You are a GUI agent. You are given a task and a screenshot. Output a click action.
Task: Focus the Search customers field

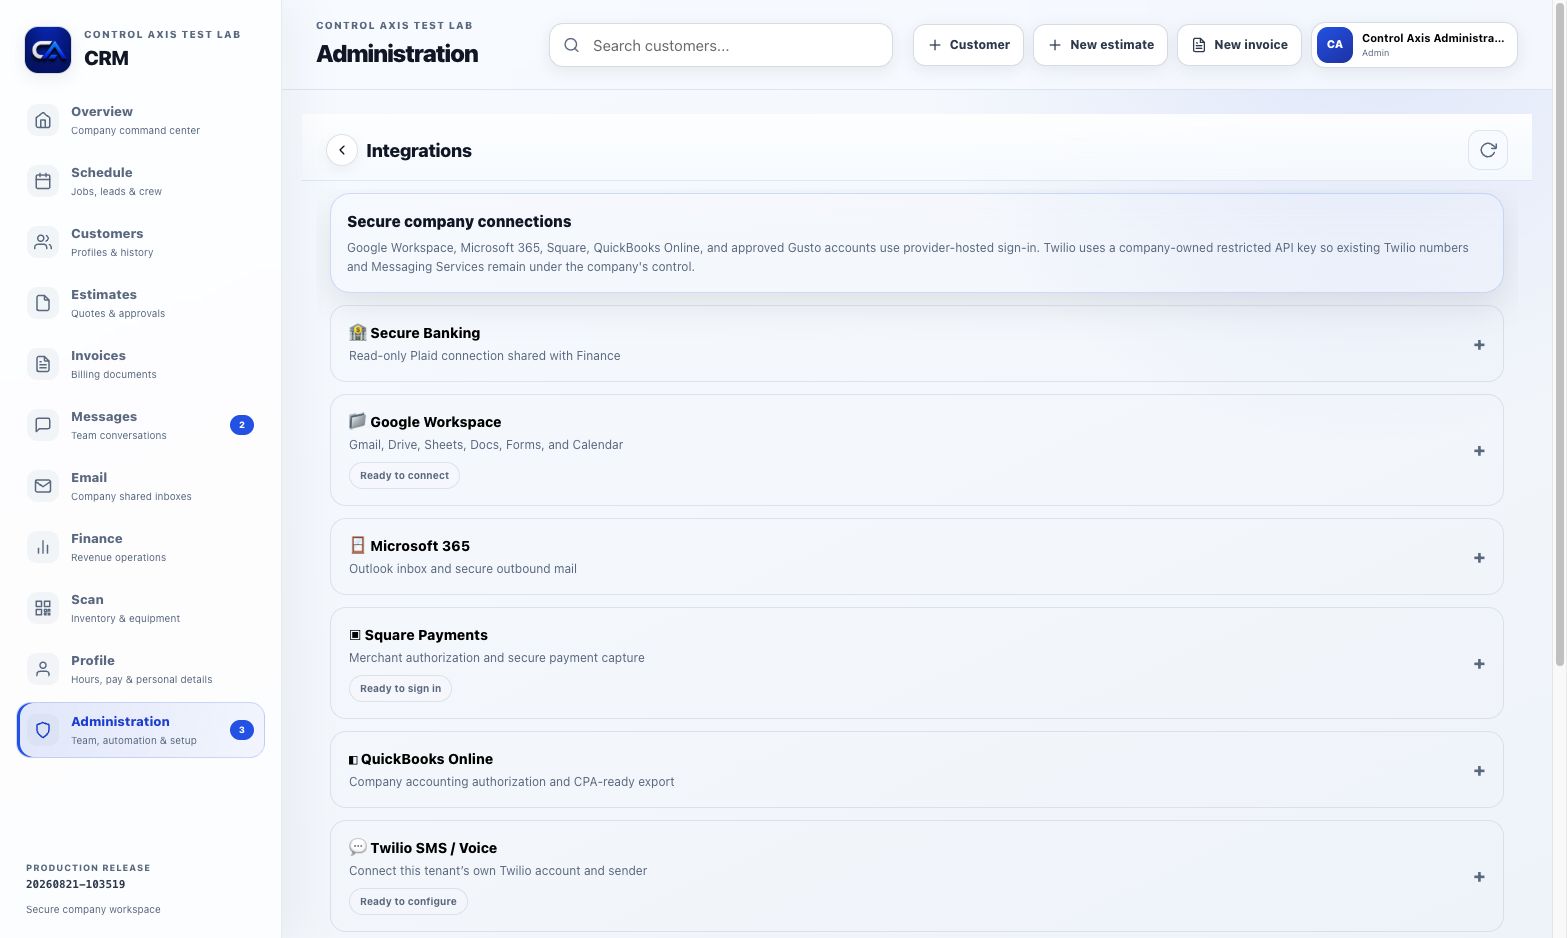pyautogui.click(x=721, y=45)
